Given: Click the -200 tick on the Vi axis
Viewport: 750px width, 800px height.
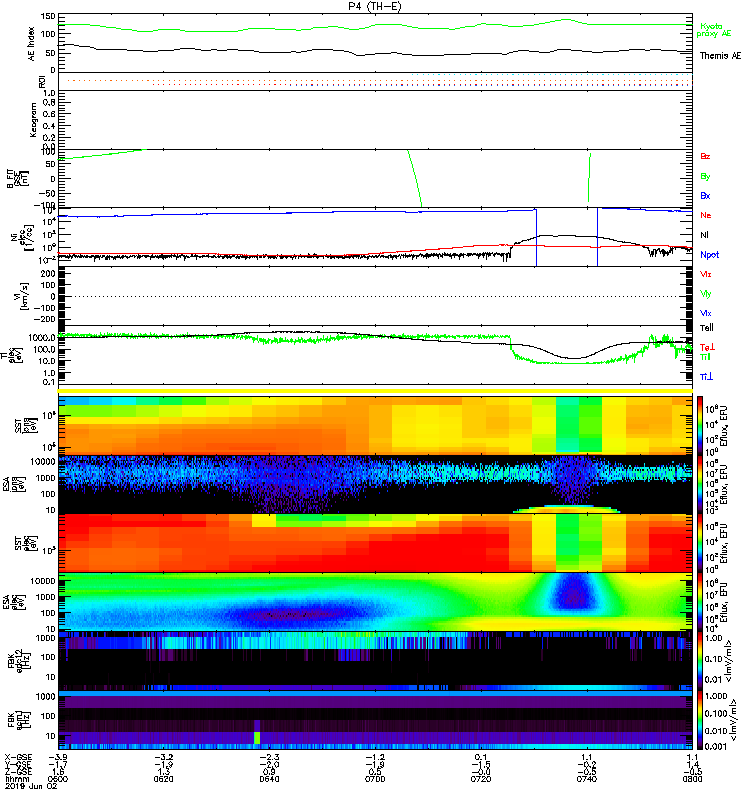Looking at the screenshot, I should click(x=45, y=319).
